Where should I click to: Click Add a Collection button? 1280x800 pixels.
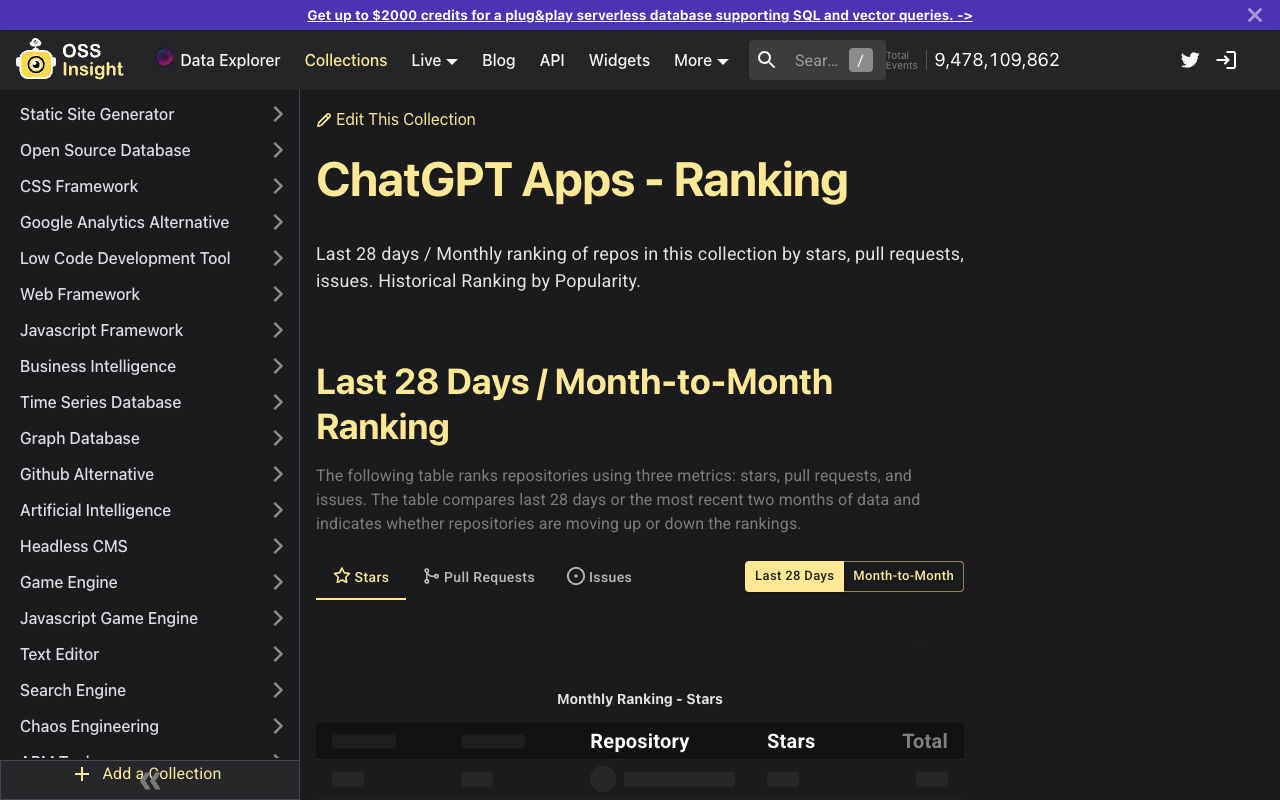[x=150, y=774]
